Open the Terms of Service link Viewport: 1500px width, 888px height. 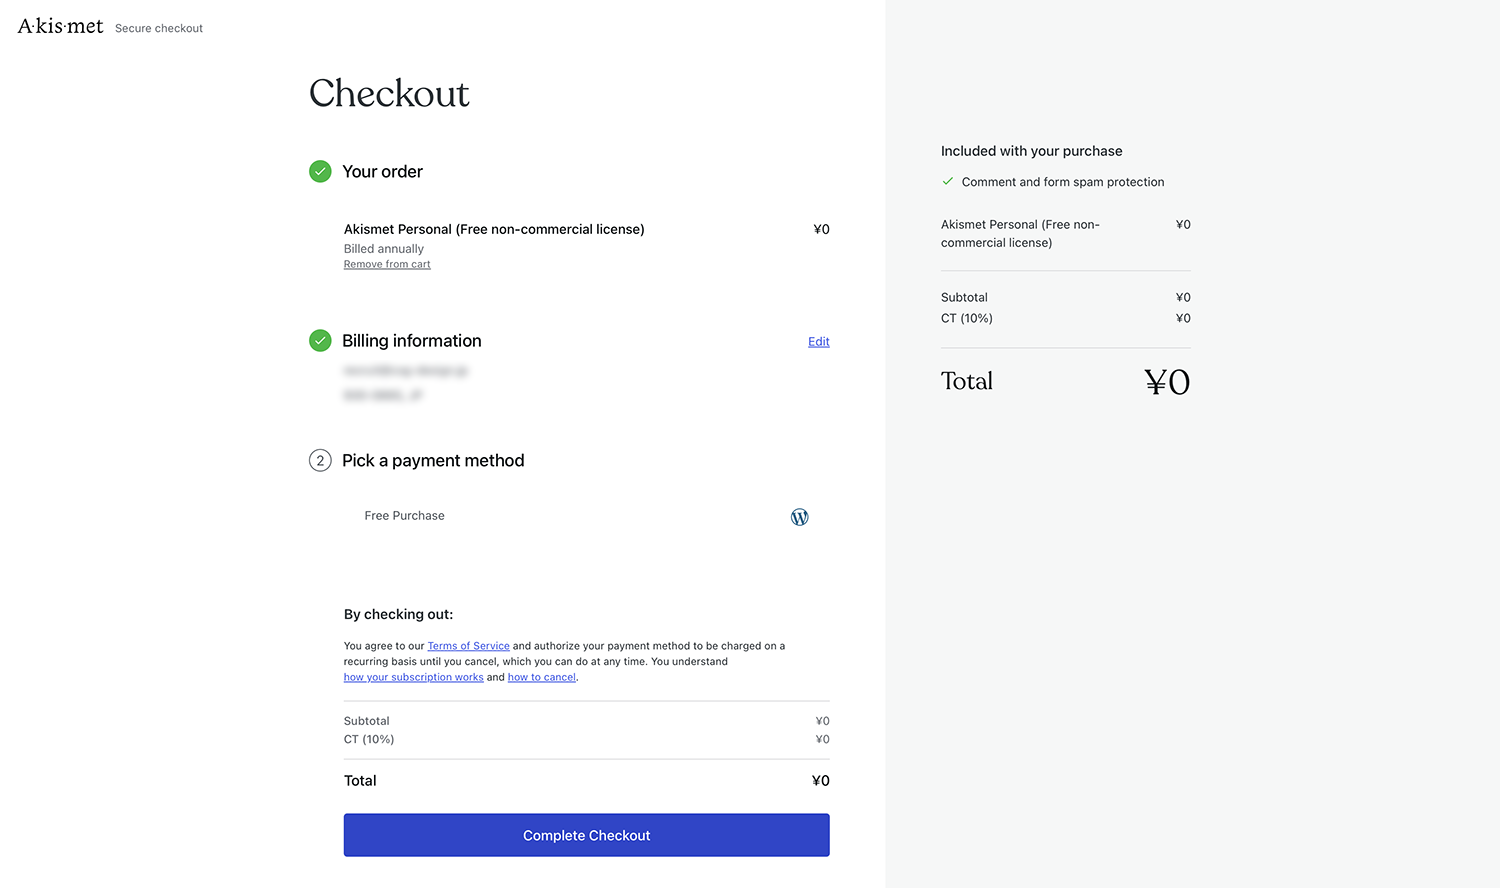point(468,646)
